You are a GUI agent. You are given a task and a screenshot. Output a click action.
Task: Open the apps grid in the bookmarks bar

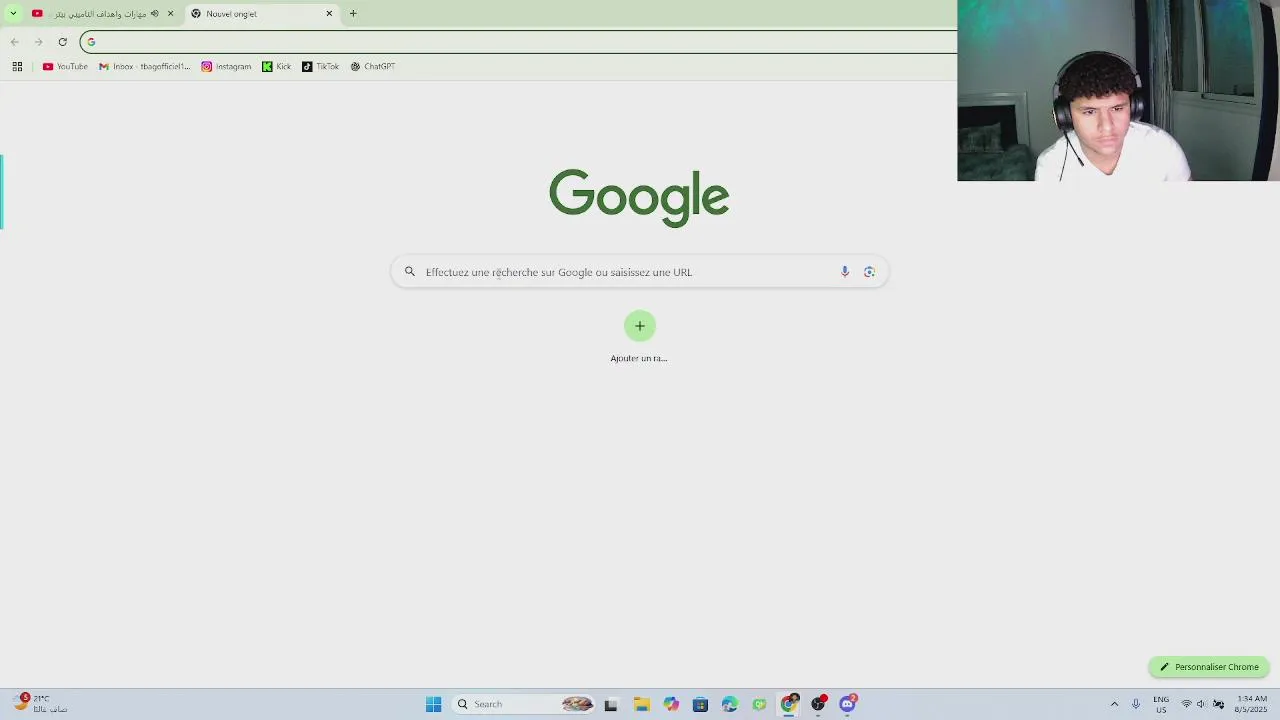[x=17, y=67]
